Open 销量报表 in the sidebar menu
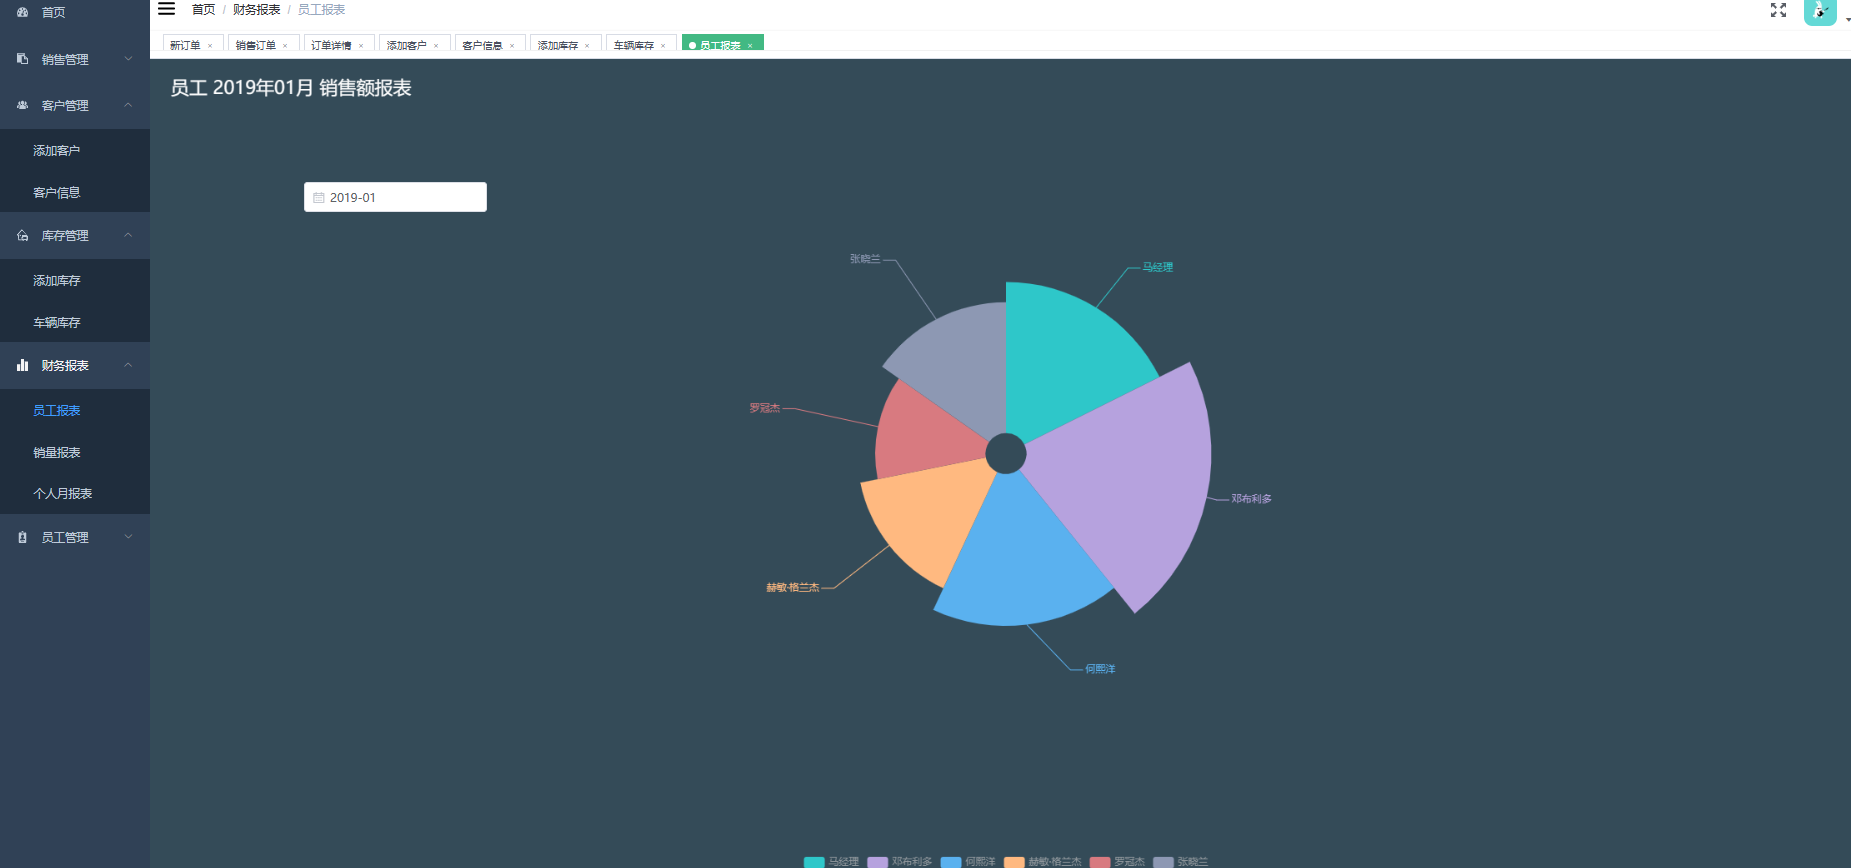1851x868 pixels. pyautogui.click(x=75, y=452)
